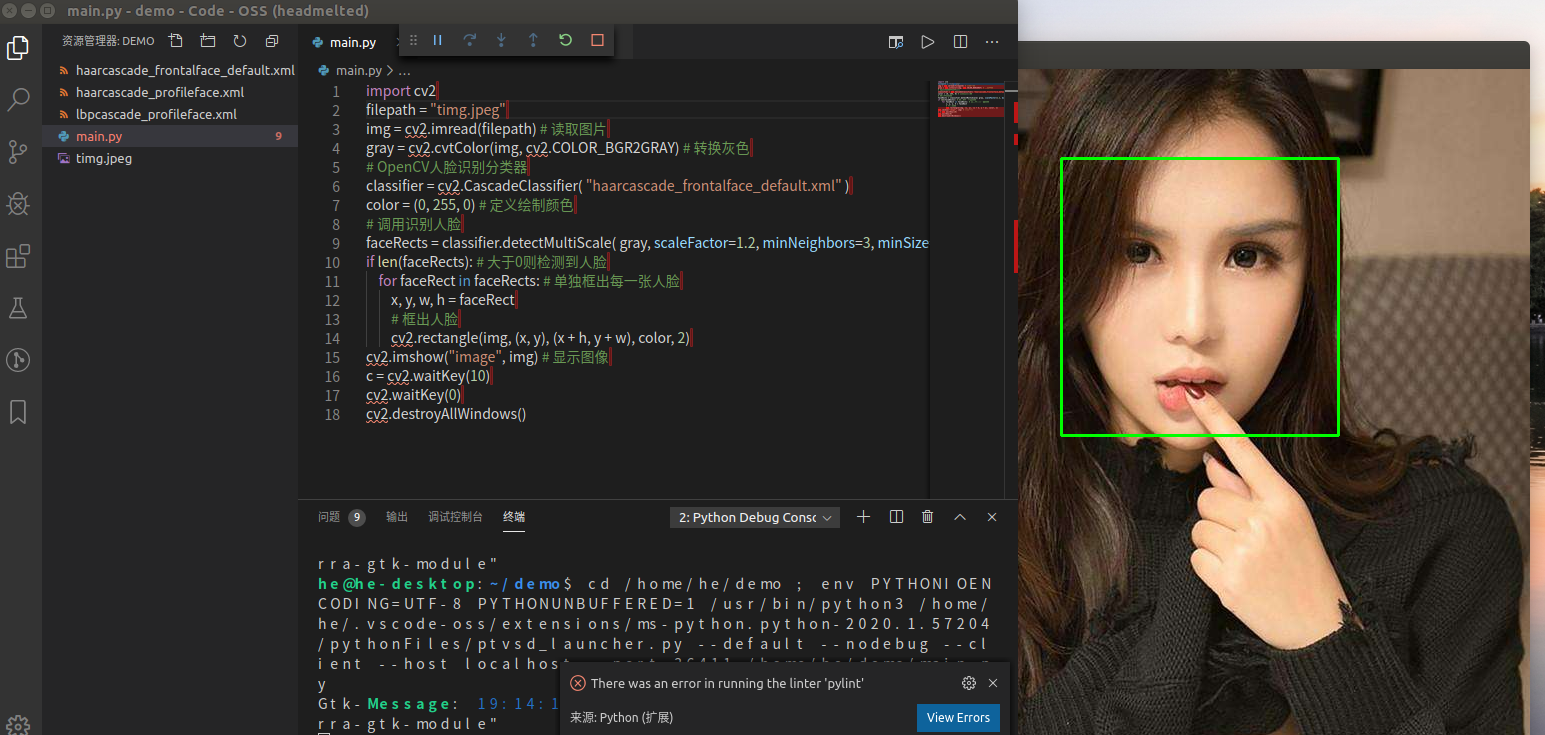Open the Git circle icon view in activity bar
This screenshot has height=735, width=1545.
click(x=18, y=360)
